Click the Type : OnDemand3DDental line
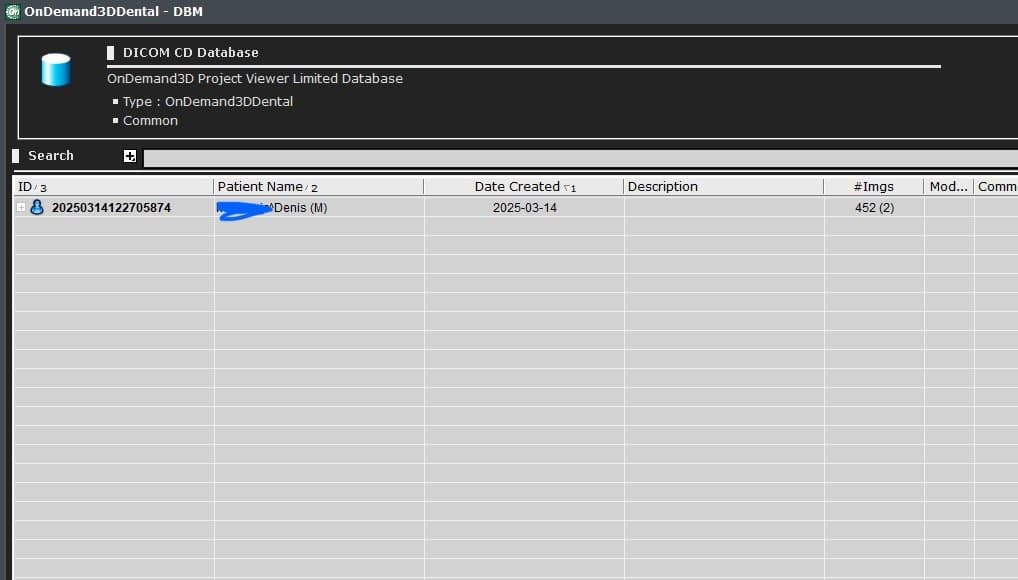This screenshot has height=580, width=1018. pos(208,101)
